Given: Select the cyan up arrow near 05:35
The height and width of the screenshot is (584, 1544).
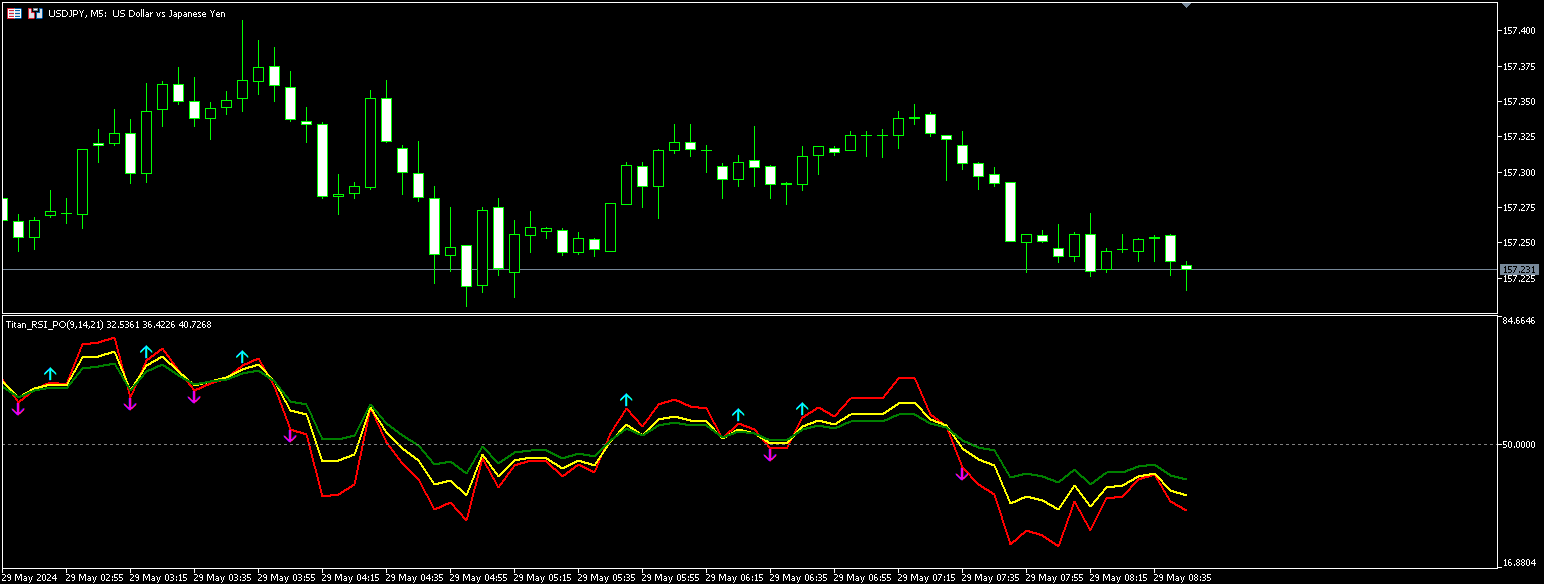Looking at the screenshot, I should 626,400.
